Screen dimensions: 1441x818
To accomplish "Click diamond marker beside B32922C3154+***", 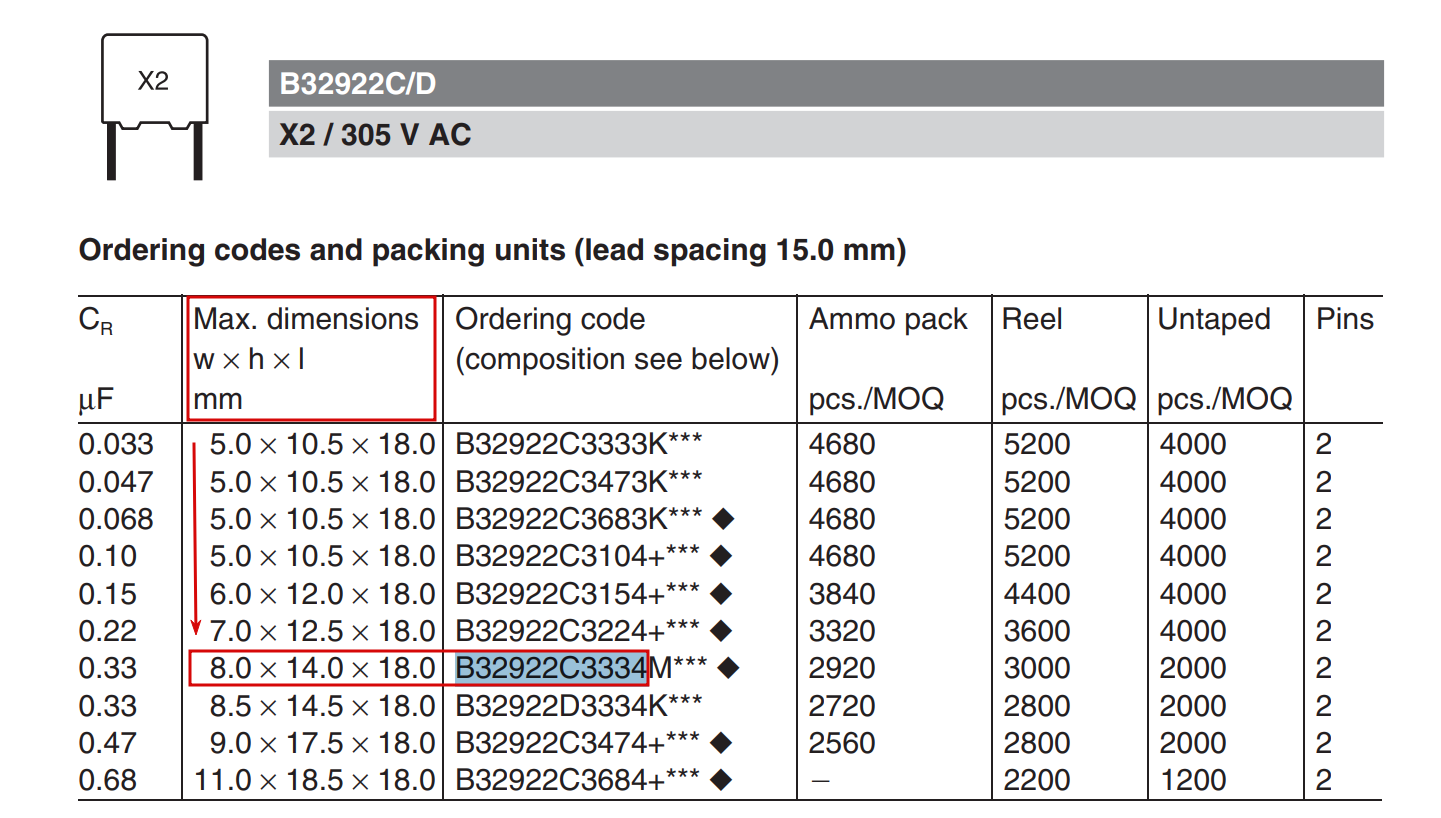I will (722, 594).
